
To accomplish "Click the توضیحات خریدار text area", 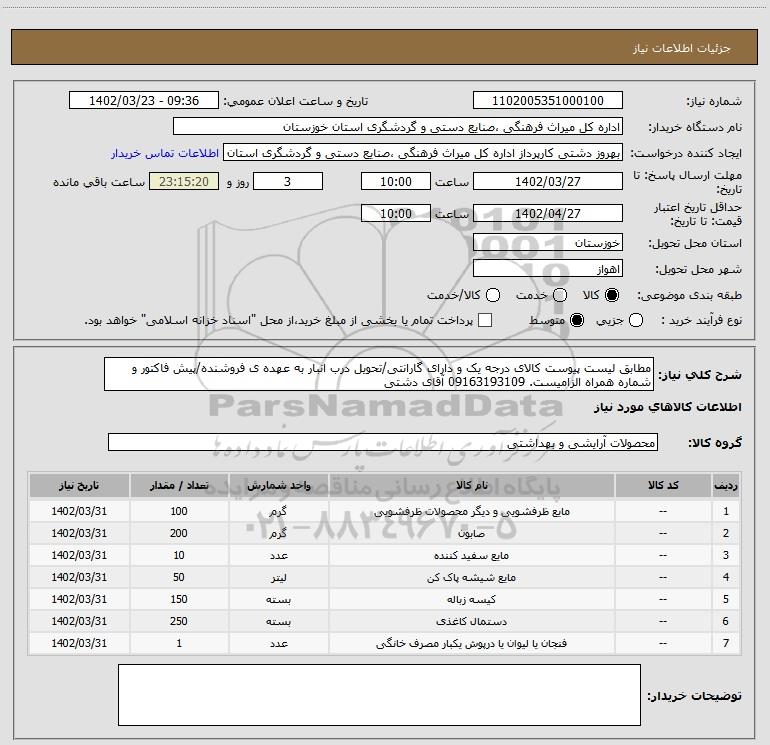I will pos(379,695).
